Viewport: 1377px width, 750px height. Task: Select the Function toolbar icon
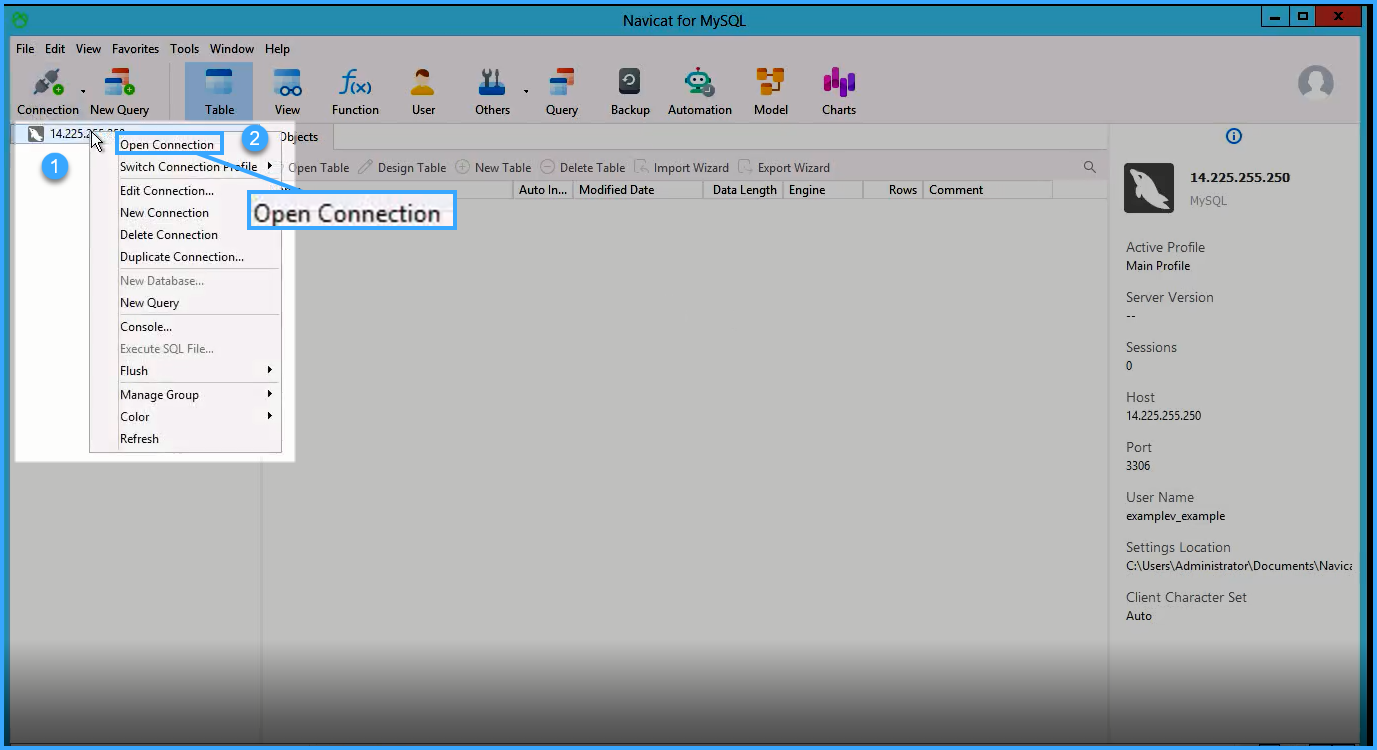coord(355,84)
